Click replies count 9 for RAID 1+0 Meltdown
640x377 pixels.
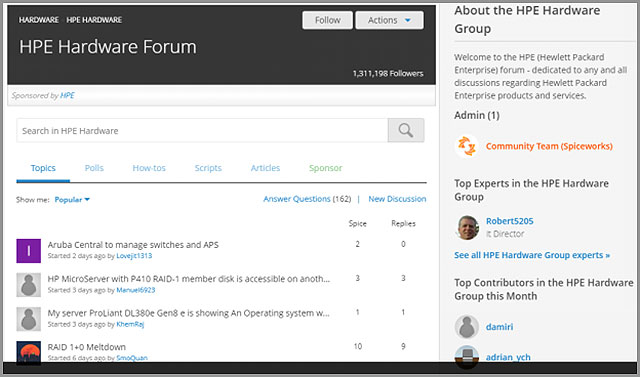(x=403, y=346)
